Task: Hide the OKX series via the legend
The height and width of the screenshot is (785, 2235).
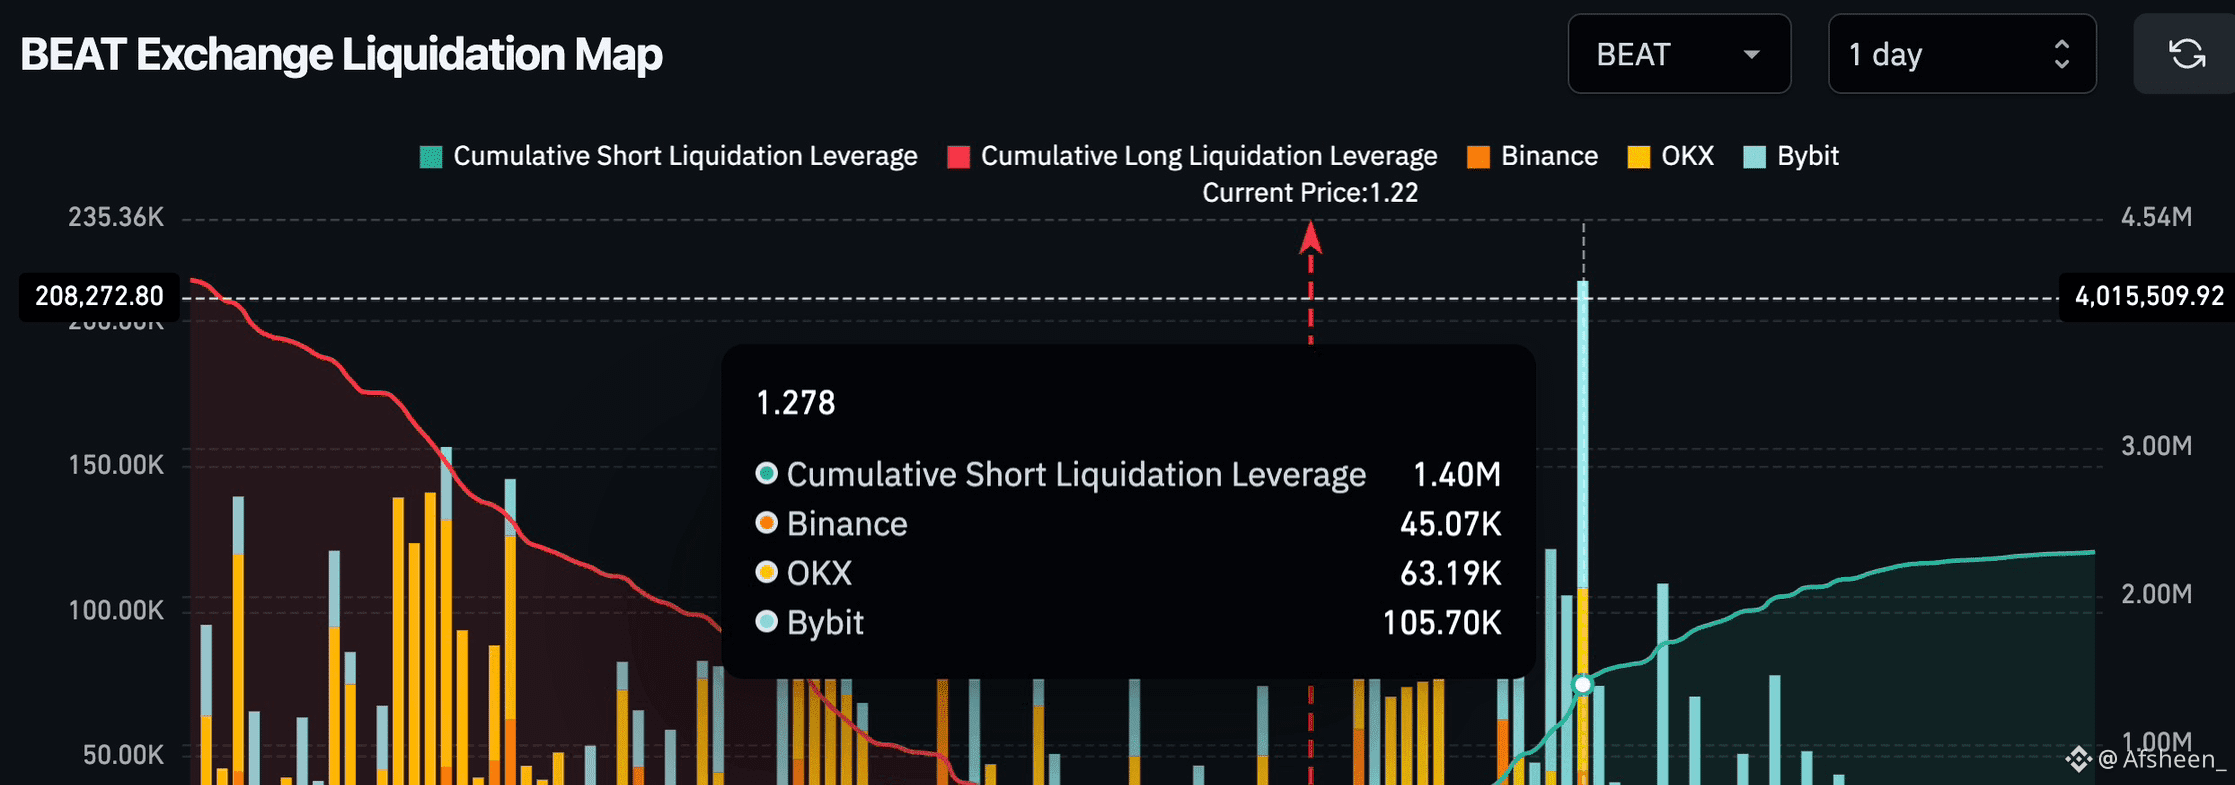Action: pos(1671,156)
